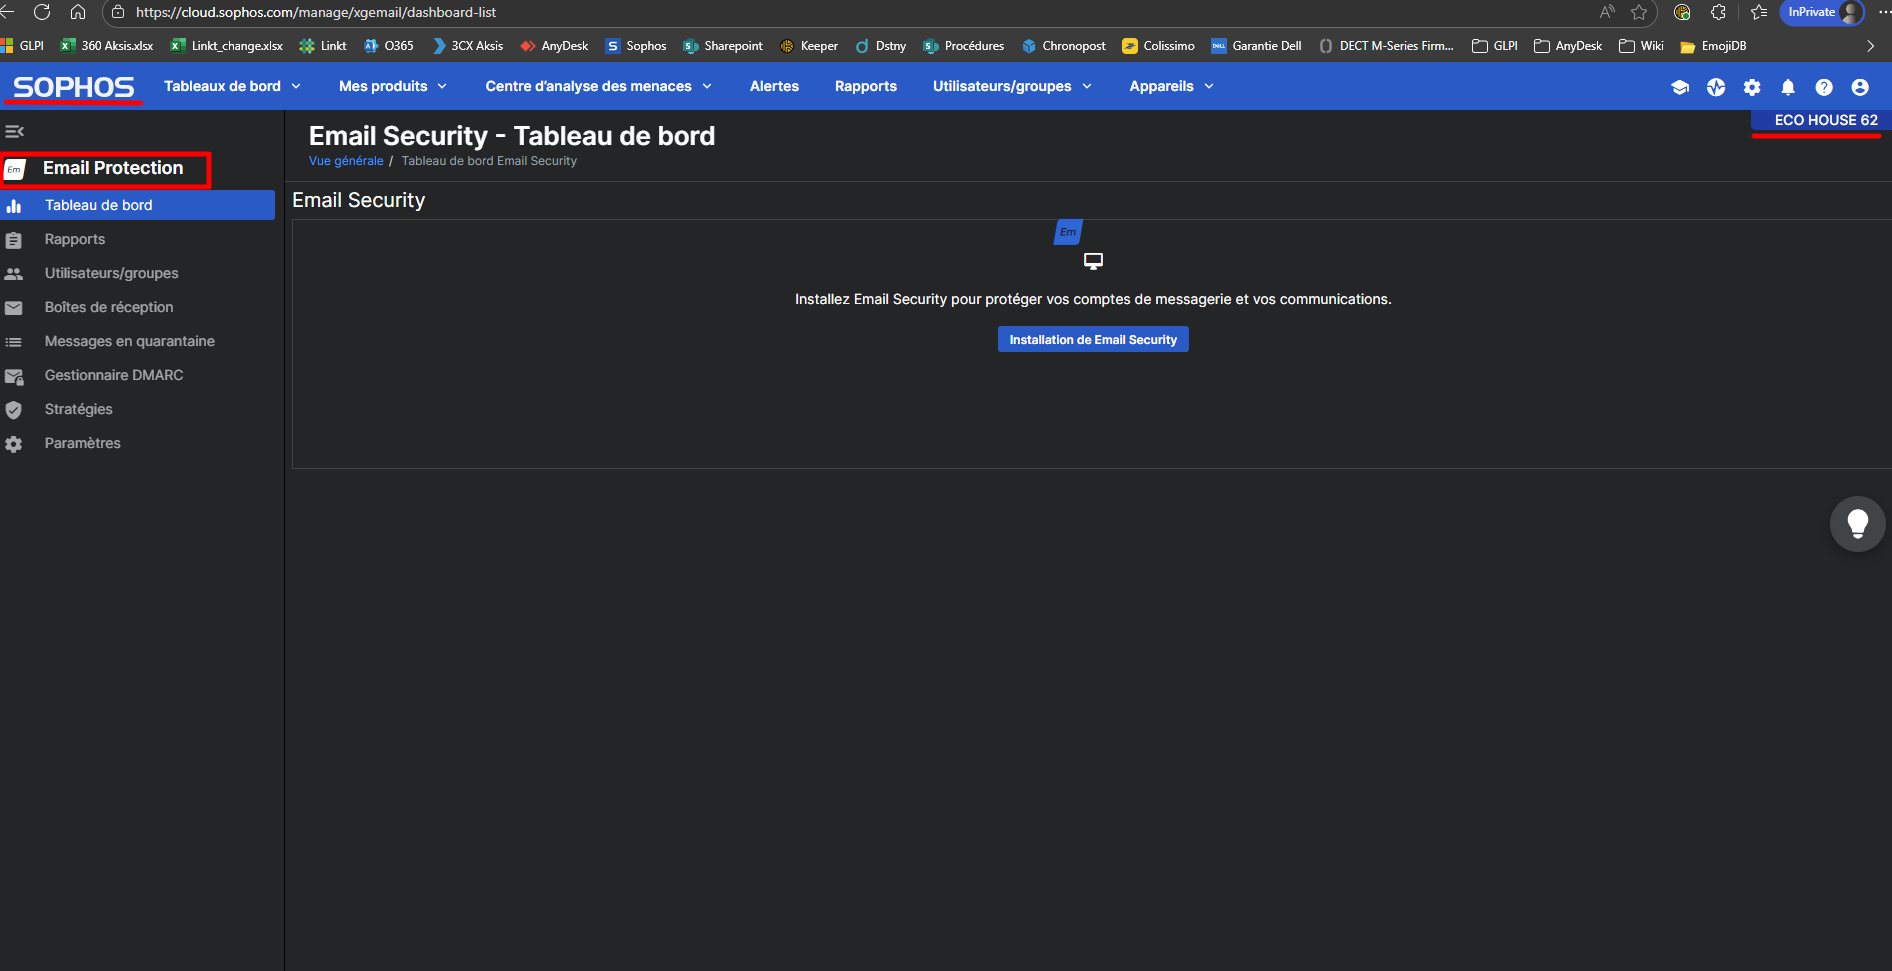This screenshot has height=971, width=1892.
Task: Open the Wiki bookmarks folder
Action: tap(1642, 46)
